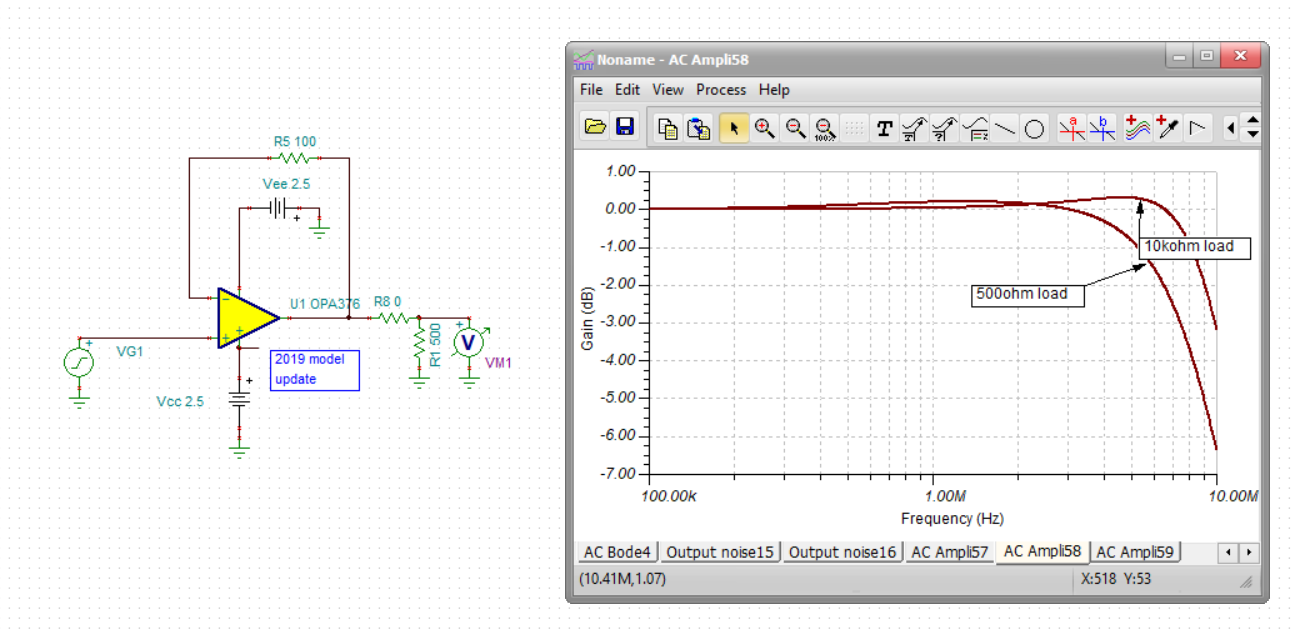
Task: Select the Vcc 2.5 battery
Action: coord(239,401)
